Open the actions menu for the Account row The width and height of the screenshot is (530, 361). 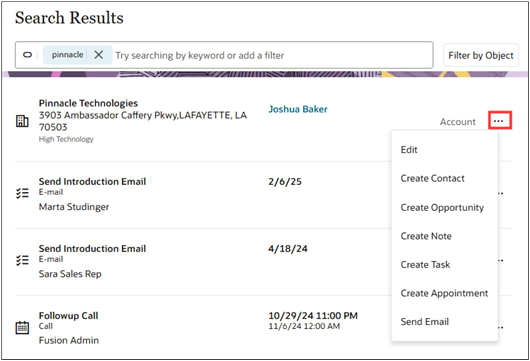point(500,120)
